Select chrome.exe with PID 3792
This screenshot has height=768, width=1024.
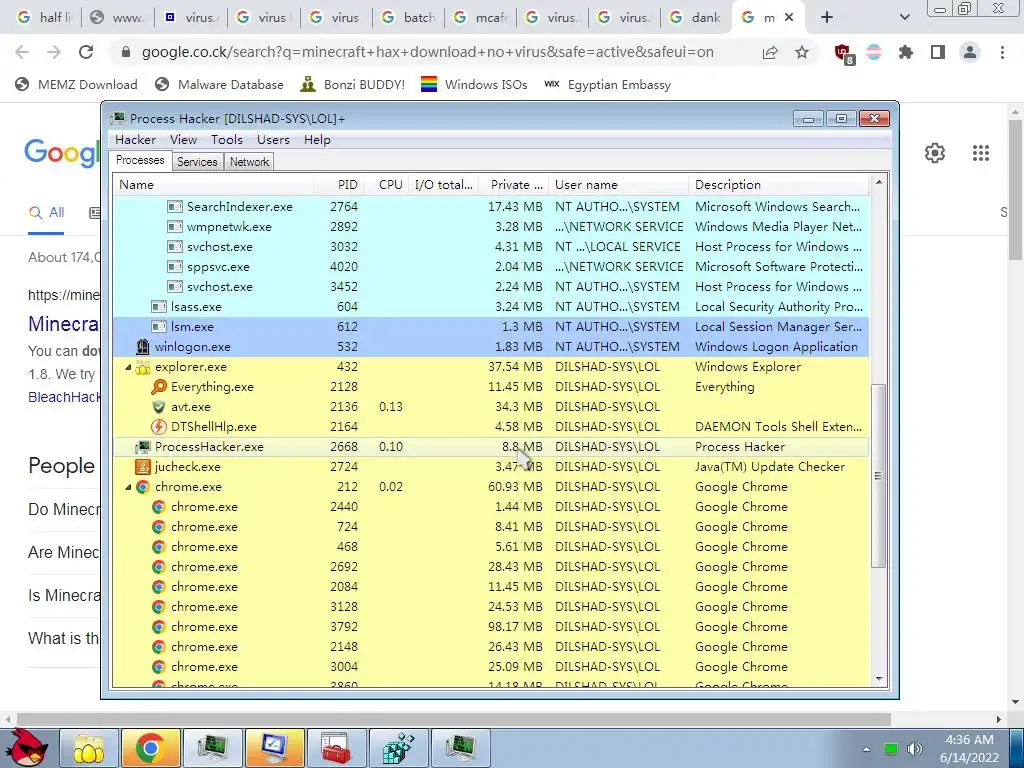tap(491, 627)
